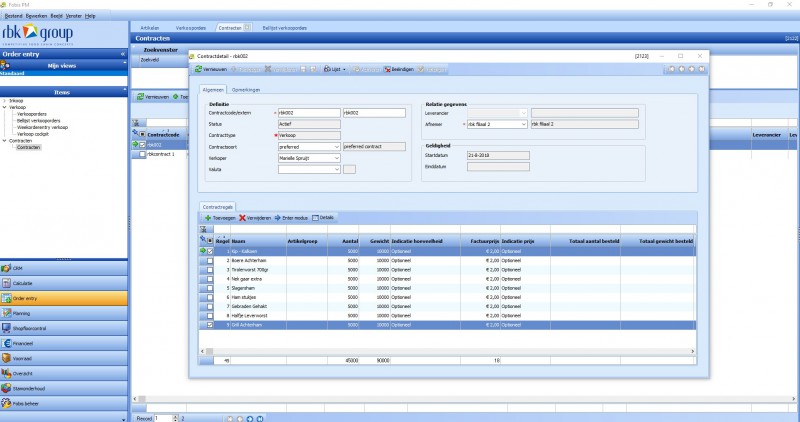Collapse the Order entry side panel
Viewport: 800px width, 422px height.
(x=122, y=54)
